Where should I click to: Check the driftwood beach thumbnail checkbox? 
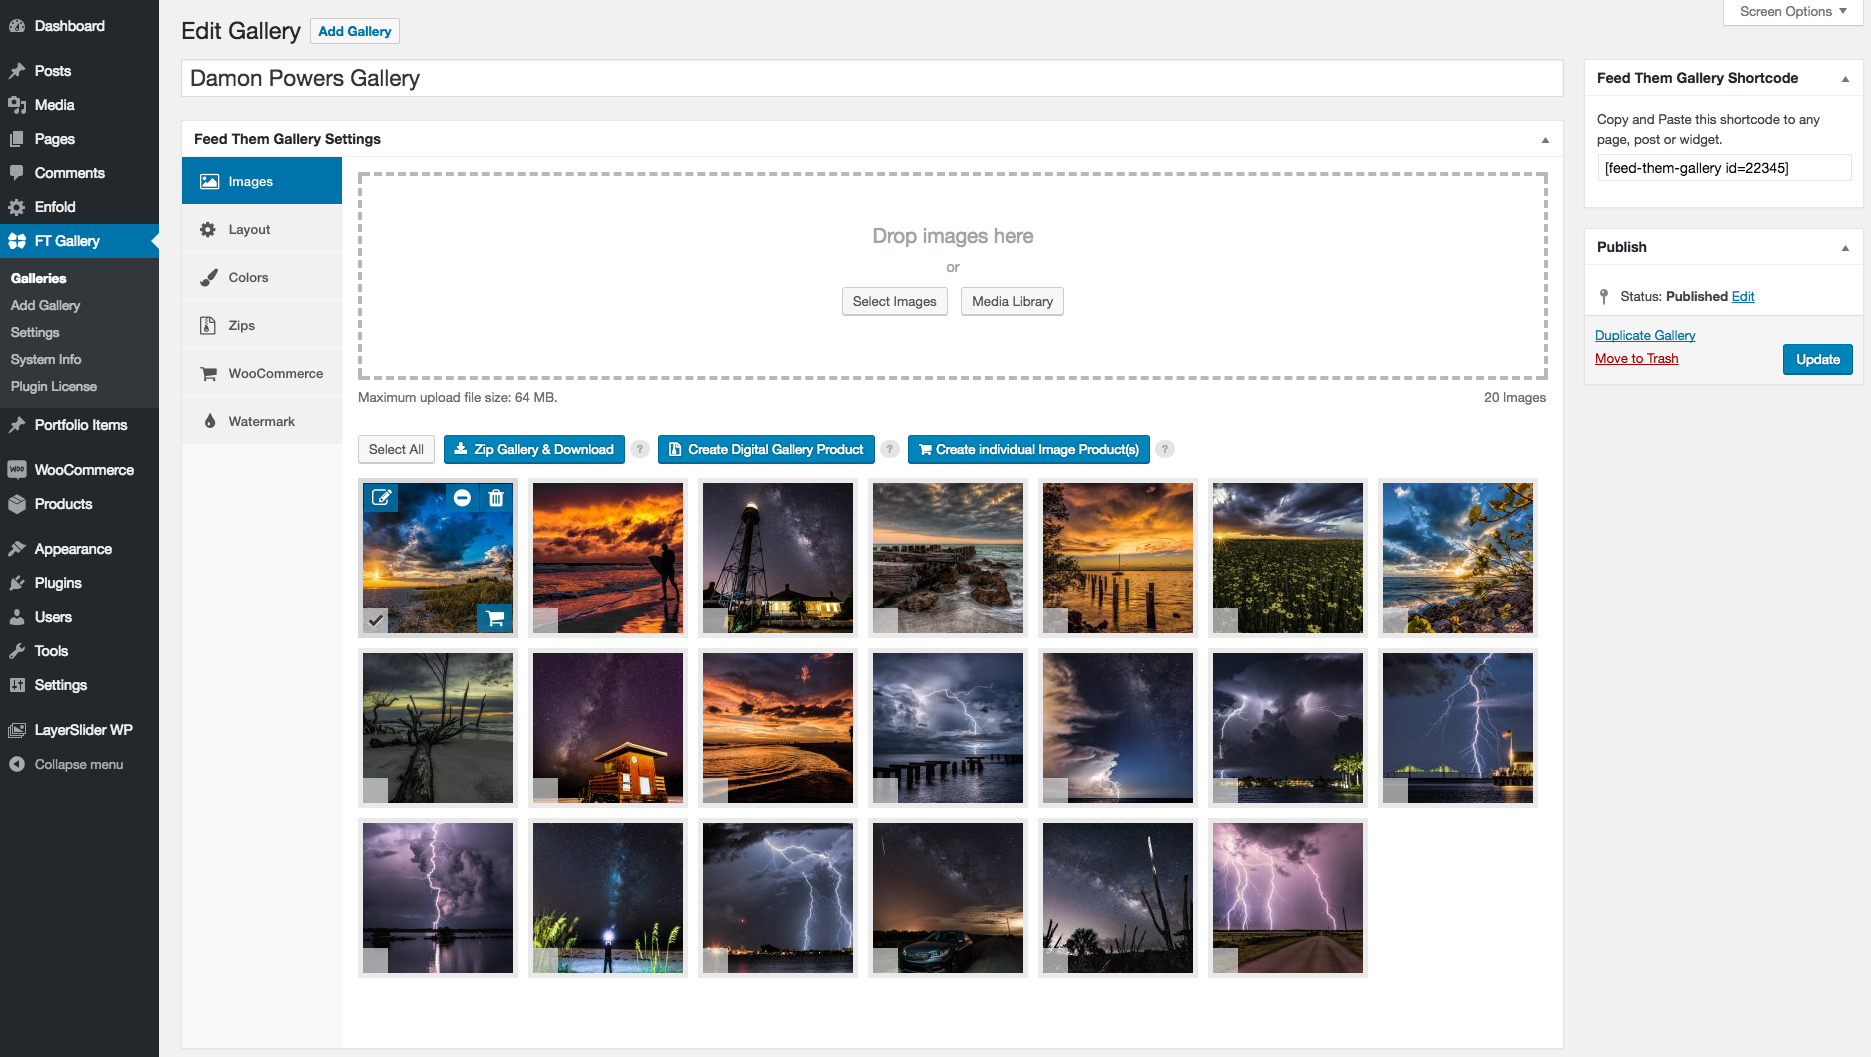(375, 790)
